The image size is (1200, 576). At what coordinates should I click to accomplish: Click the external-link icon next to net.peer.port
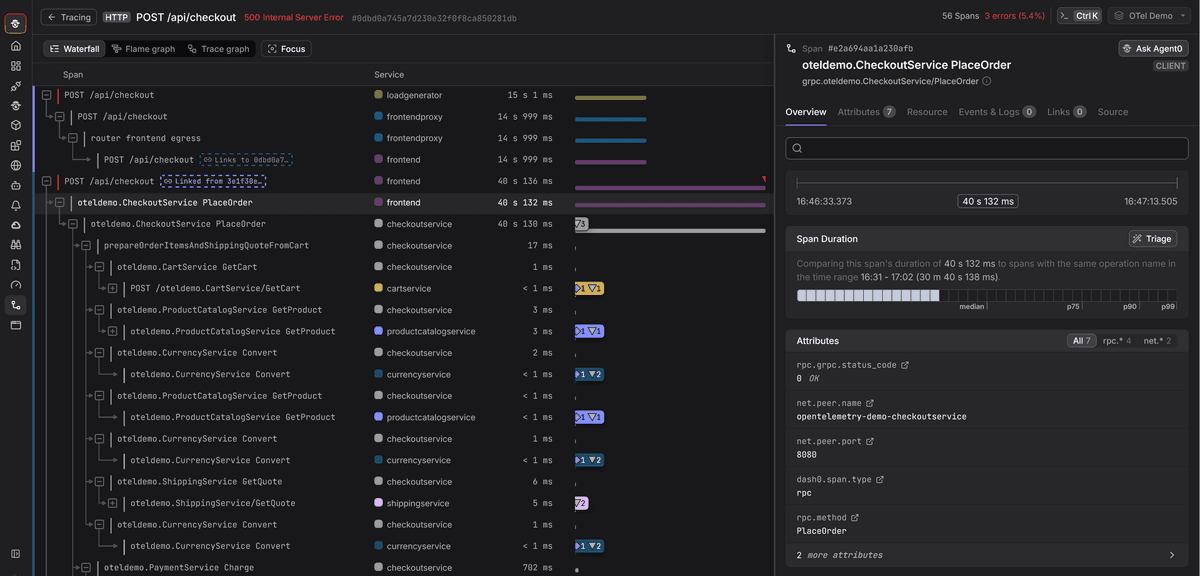[870, 441]
